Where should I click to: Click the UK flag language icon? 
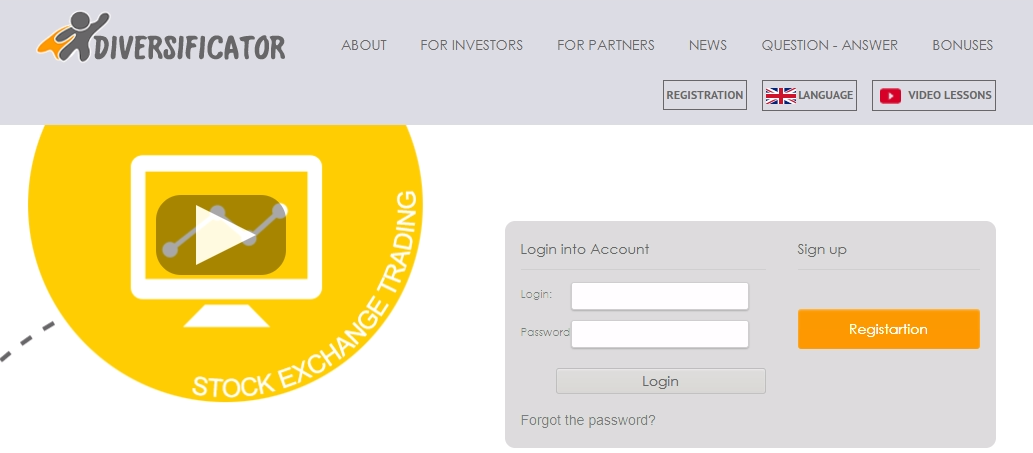tap(781, 95)
